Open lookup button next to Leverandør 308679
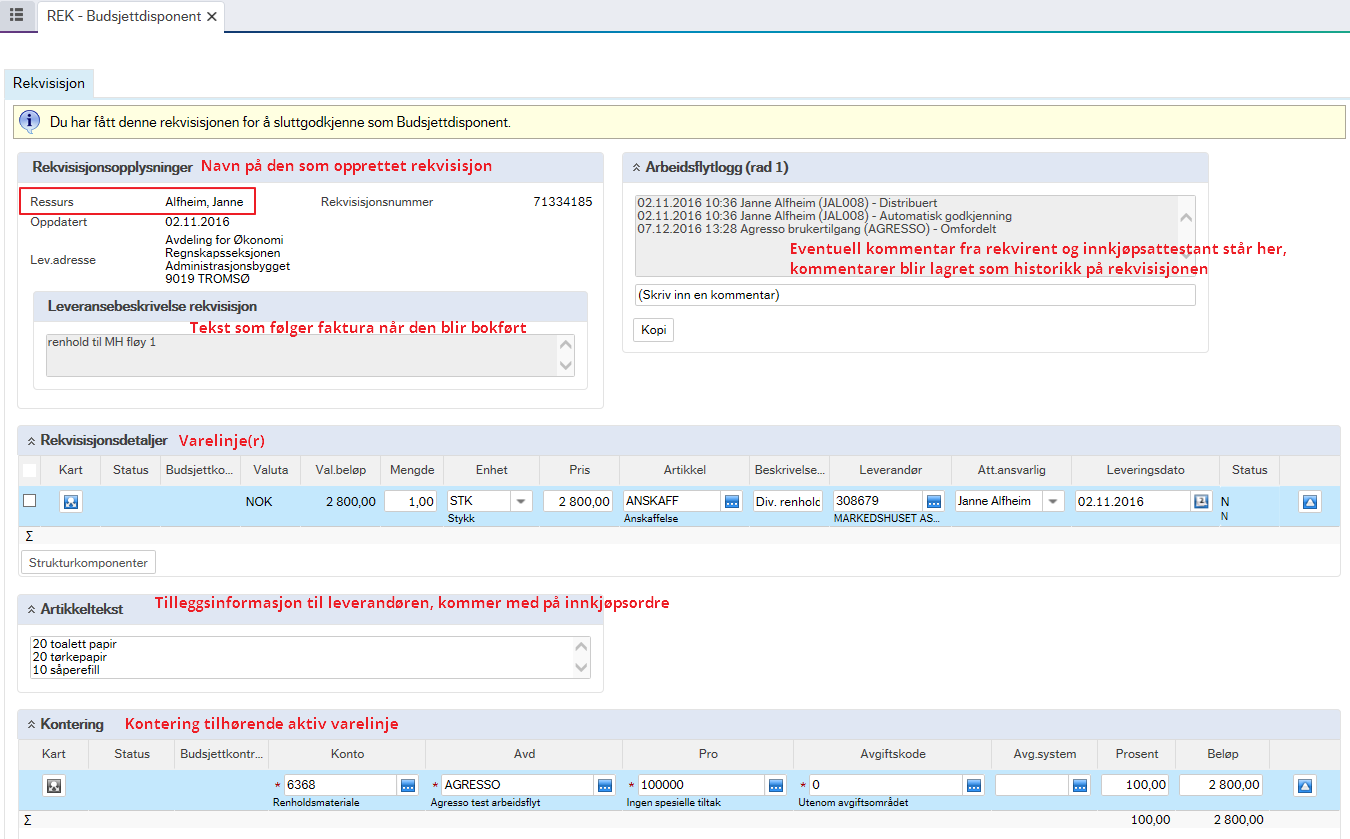The width and height of the screenshot is (1350, 839). 934,501
